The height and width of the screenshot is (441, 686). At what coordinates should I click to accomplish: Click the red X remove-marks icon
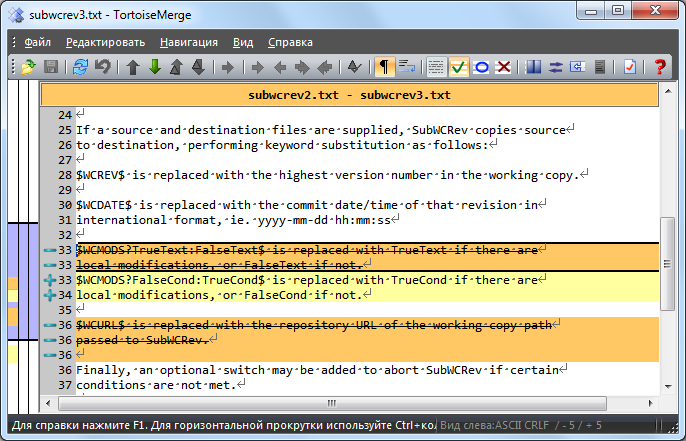pyautogui.click(x=504, y=67)
